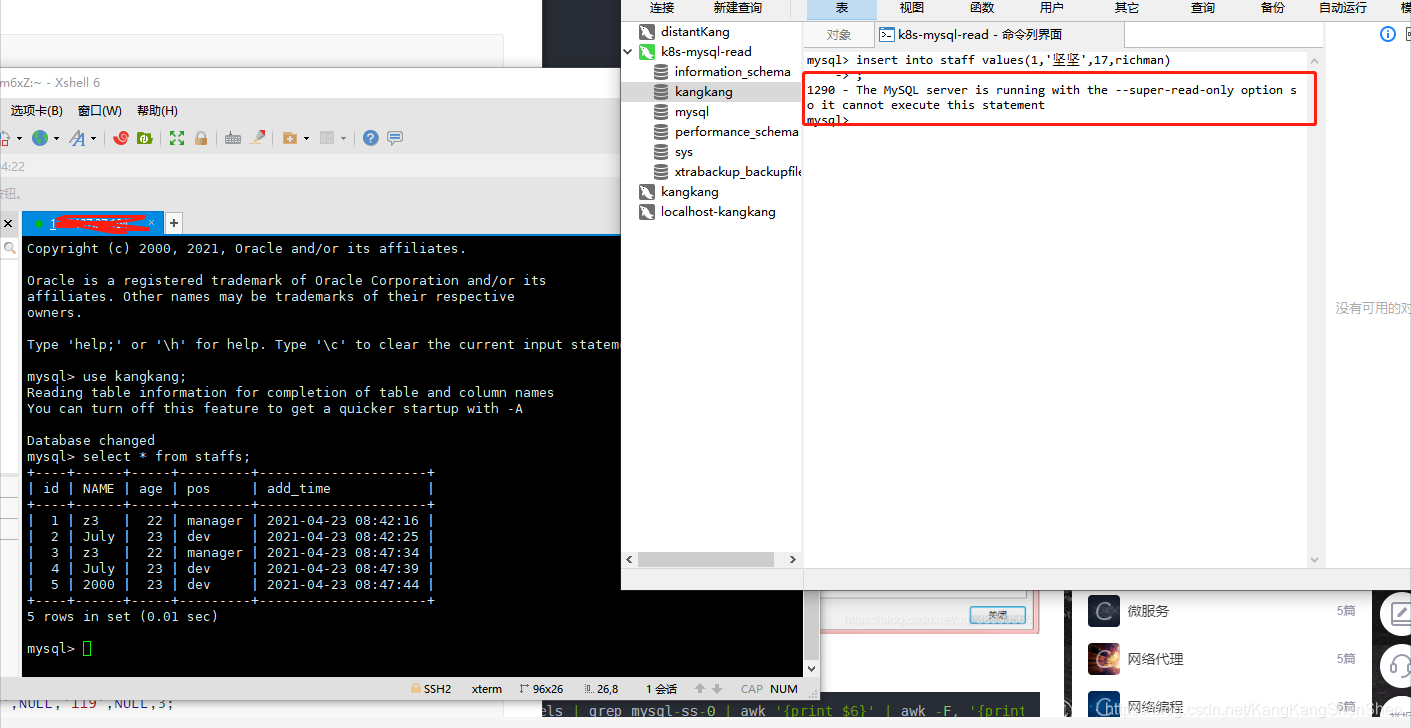Click the up arrow in Xshell status bar
This screenshot has height=728, width=1411.
pyautogui.click(x=700, y=689)
